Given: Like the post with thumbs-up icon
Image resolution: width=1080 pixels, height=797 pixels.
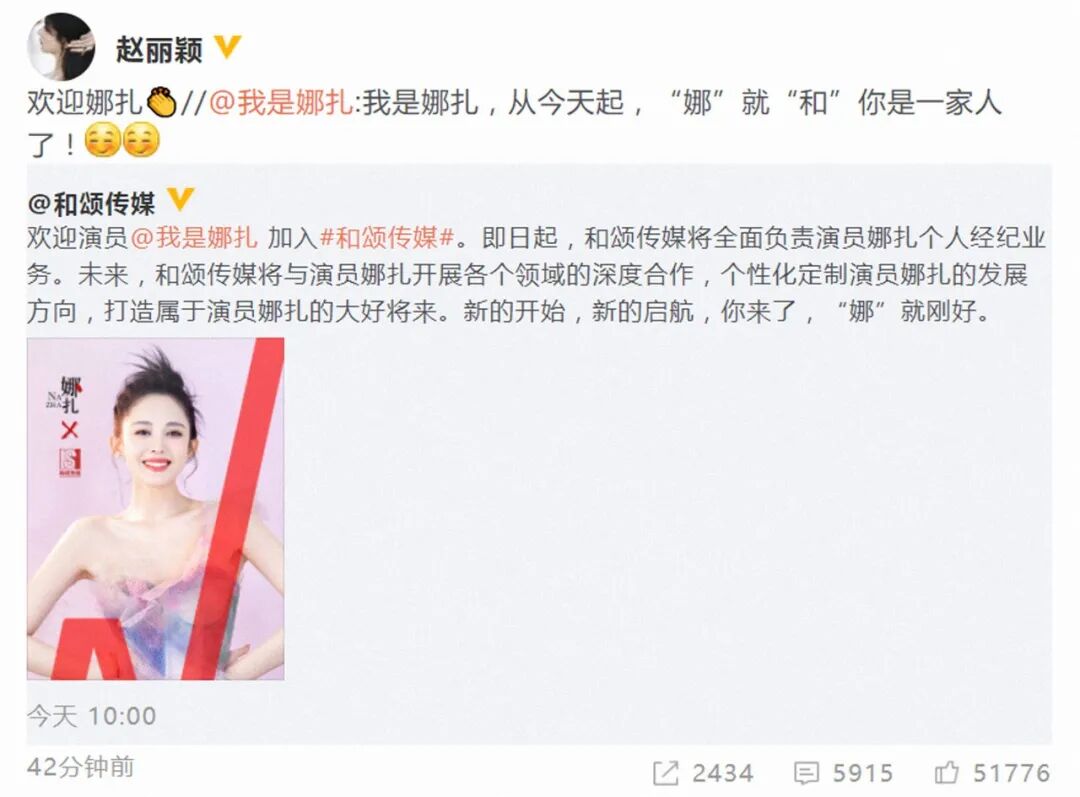Looking at the screenshot, I should 946,772.
